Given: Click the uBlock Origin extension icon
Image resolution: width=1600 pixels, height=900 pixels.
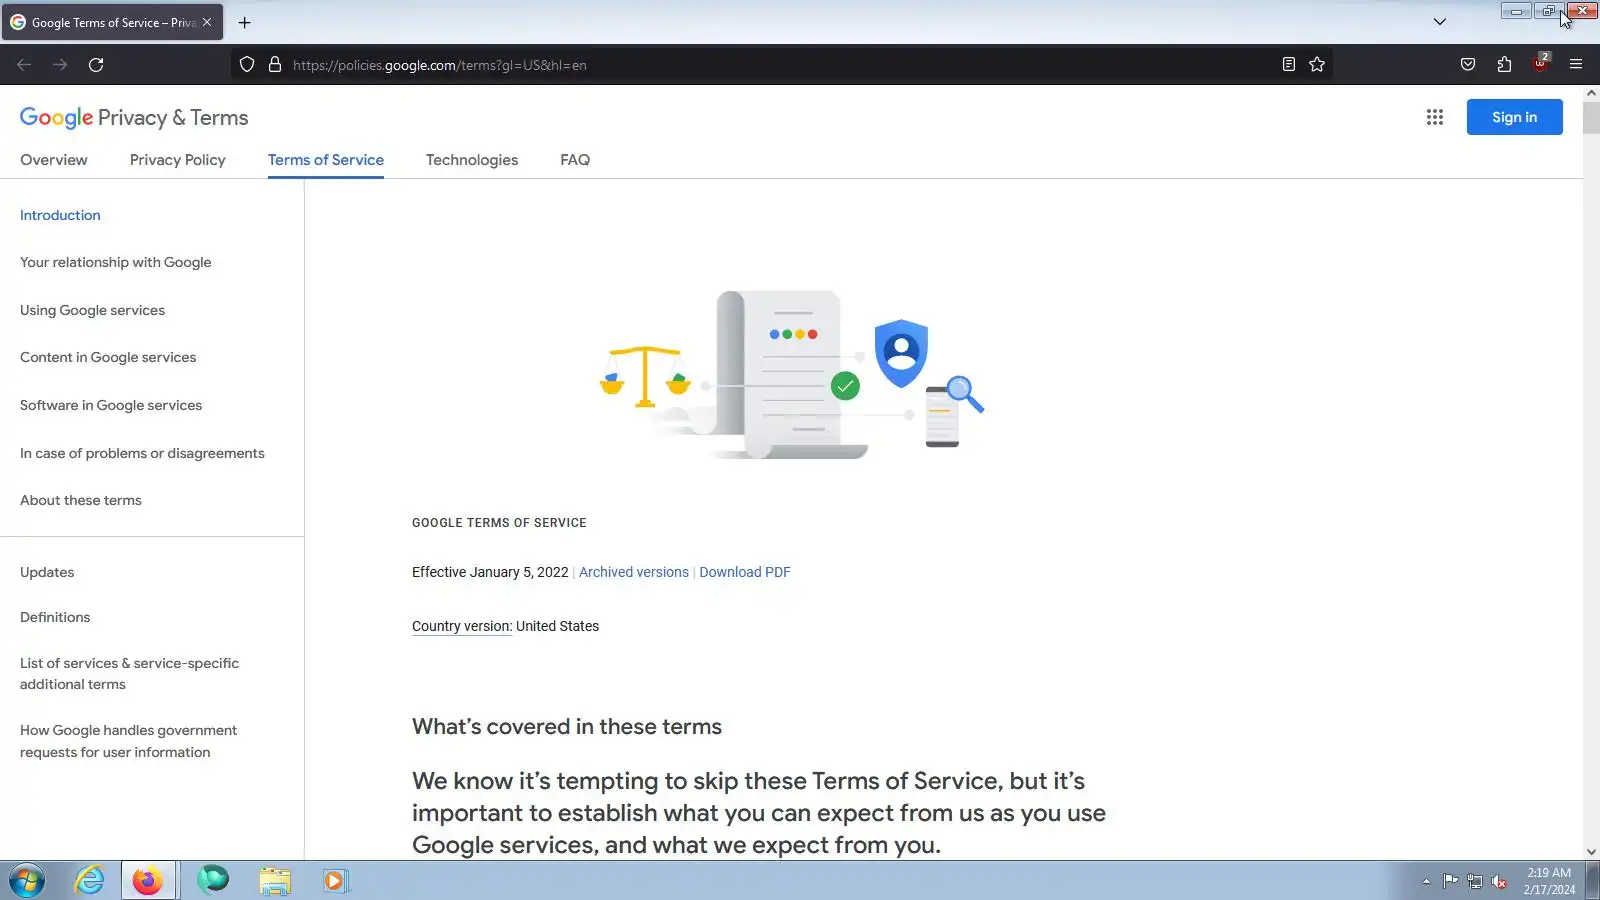Looking at the screenshot, I should click(x=1540, y=65).
